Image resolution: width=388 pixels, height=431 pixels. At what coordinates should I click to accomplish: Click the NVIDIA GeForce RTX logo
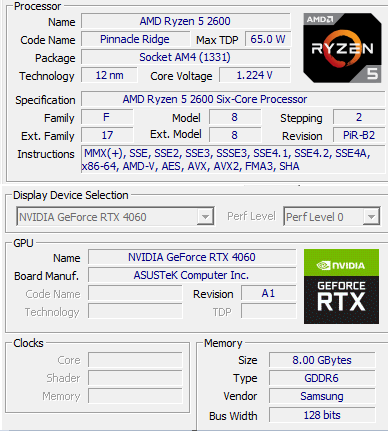point(341,286)
